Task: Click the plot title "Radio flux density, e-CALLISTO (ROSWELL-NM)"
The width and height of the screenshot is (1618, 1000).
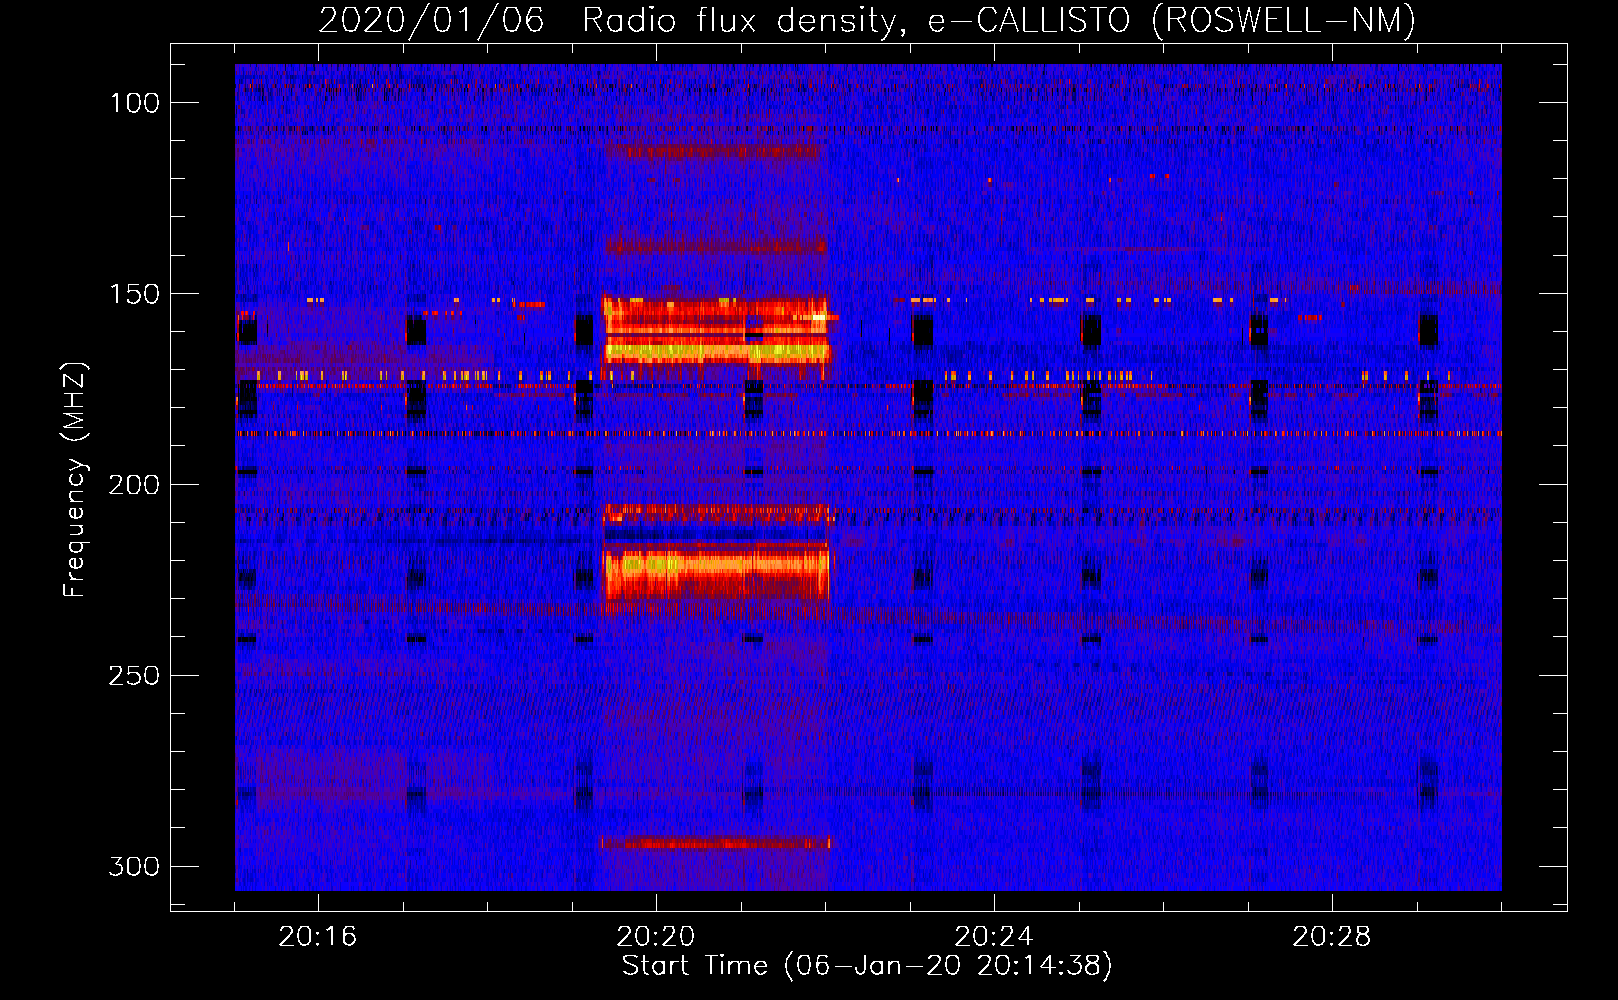Action: pyautogui.click(x=999, y=20)
